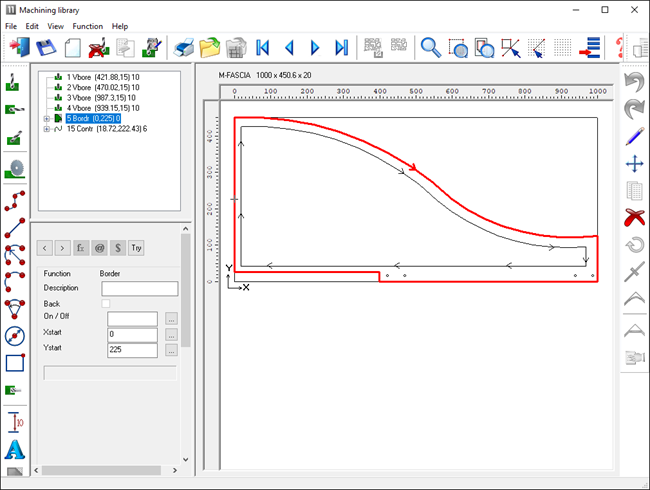Screen dimensions: 650x490
Task: Open the Function menu
Action: click(x=87, y=26)
